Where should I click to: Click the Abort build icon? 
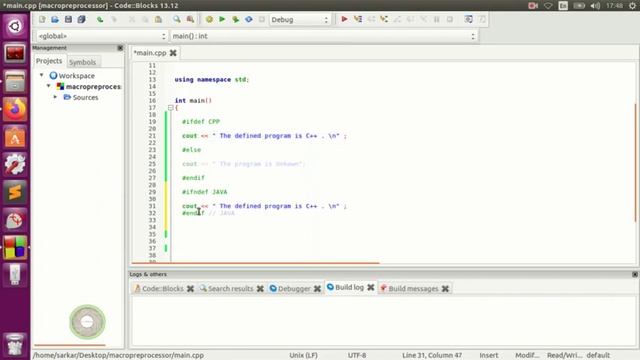click(x=262, y=19)
